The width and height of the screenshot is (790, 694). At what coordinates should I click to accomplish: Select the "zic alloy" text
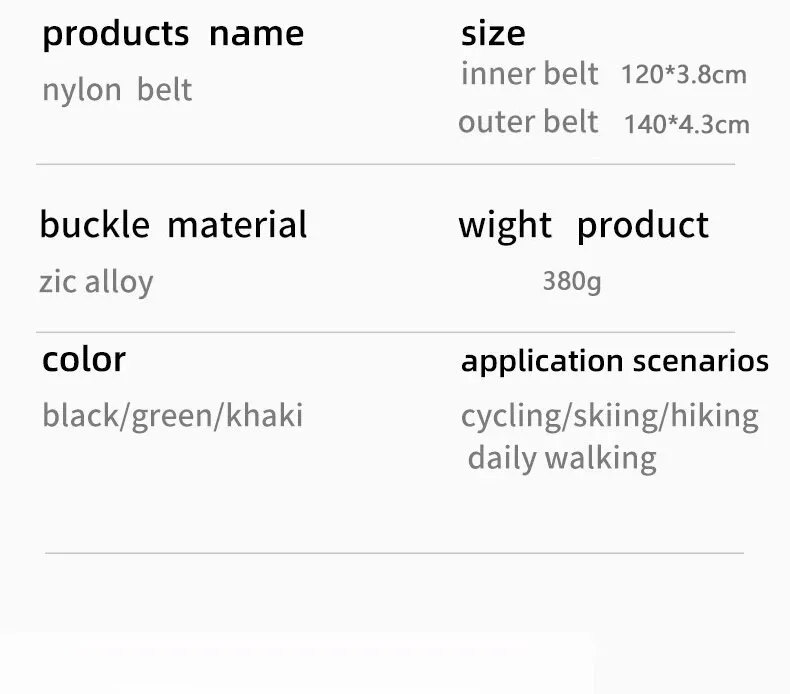[x=96, y=282]
